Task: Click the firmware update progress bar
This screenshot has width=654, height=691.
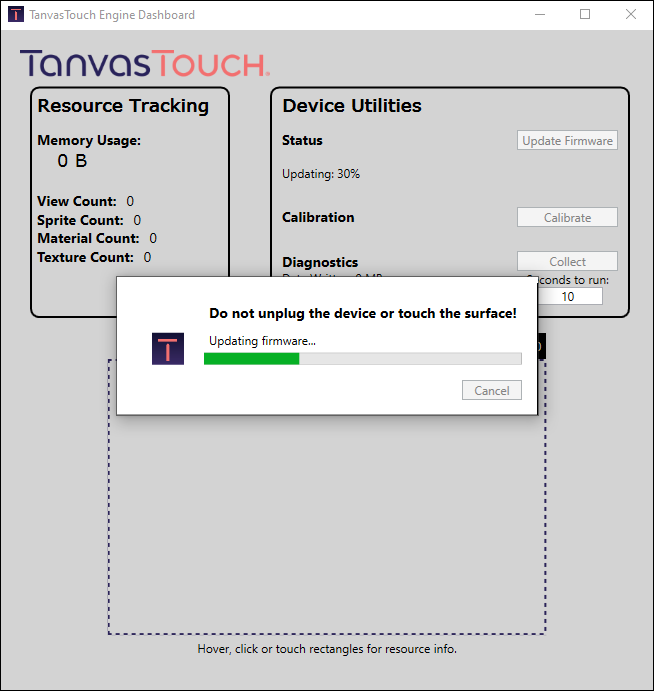Action: point(363,358)
